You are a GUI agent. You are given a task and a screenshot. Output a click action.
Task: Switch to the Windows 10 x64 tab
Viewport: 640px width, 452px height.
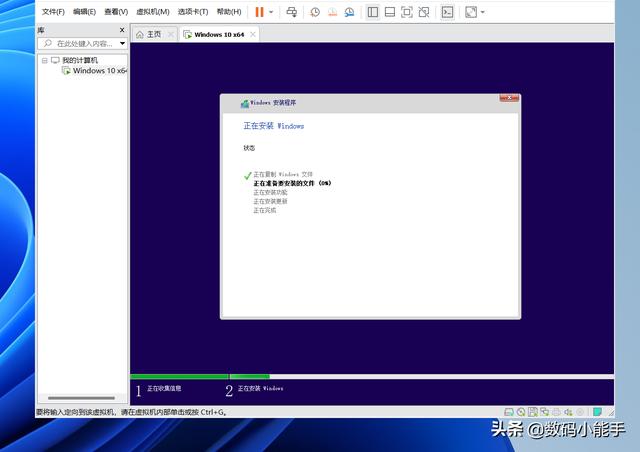[x=219, y=35]
